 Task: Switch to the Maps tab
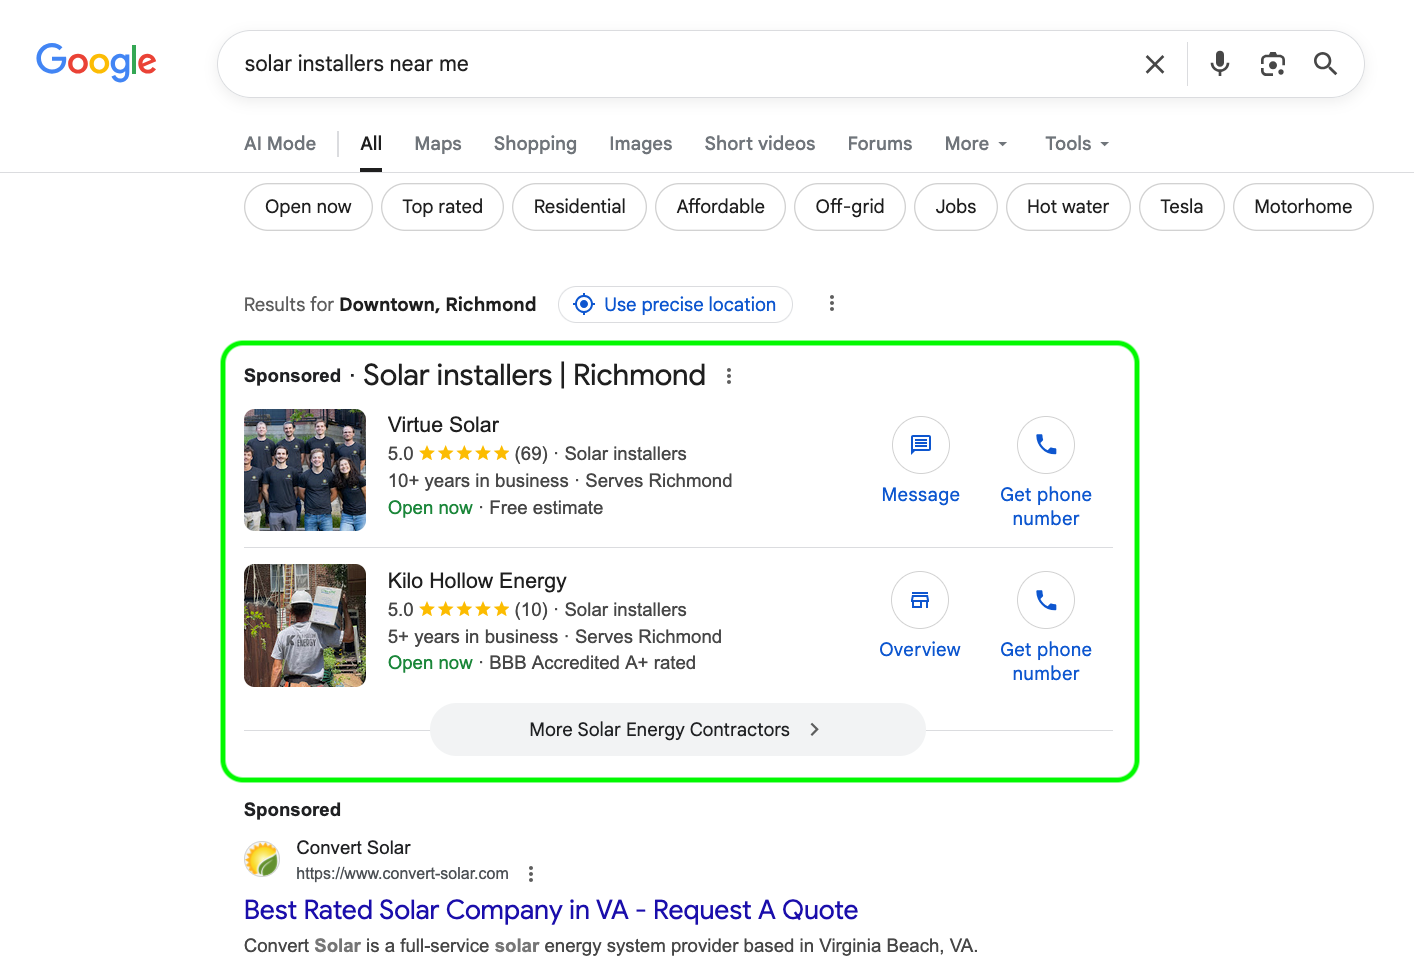438,144
